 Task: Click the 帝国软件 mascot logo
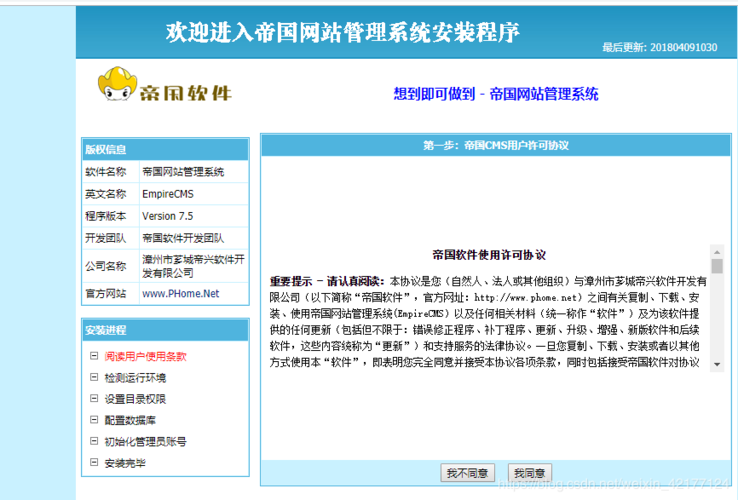click(165, 86)
